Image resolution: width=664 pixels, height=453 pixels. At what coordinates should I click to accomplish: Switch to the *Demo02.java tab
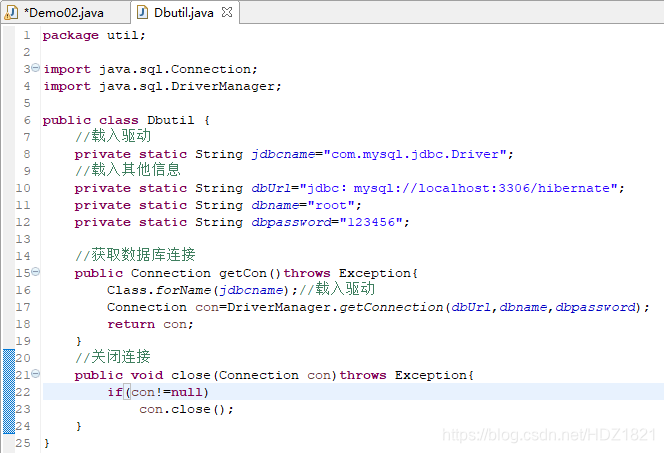tap(64, 13)
